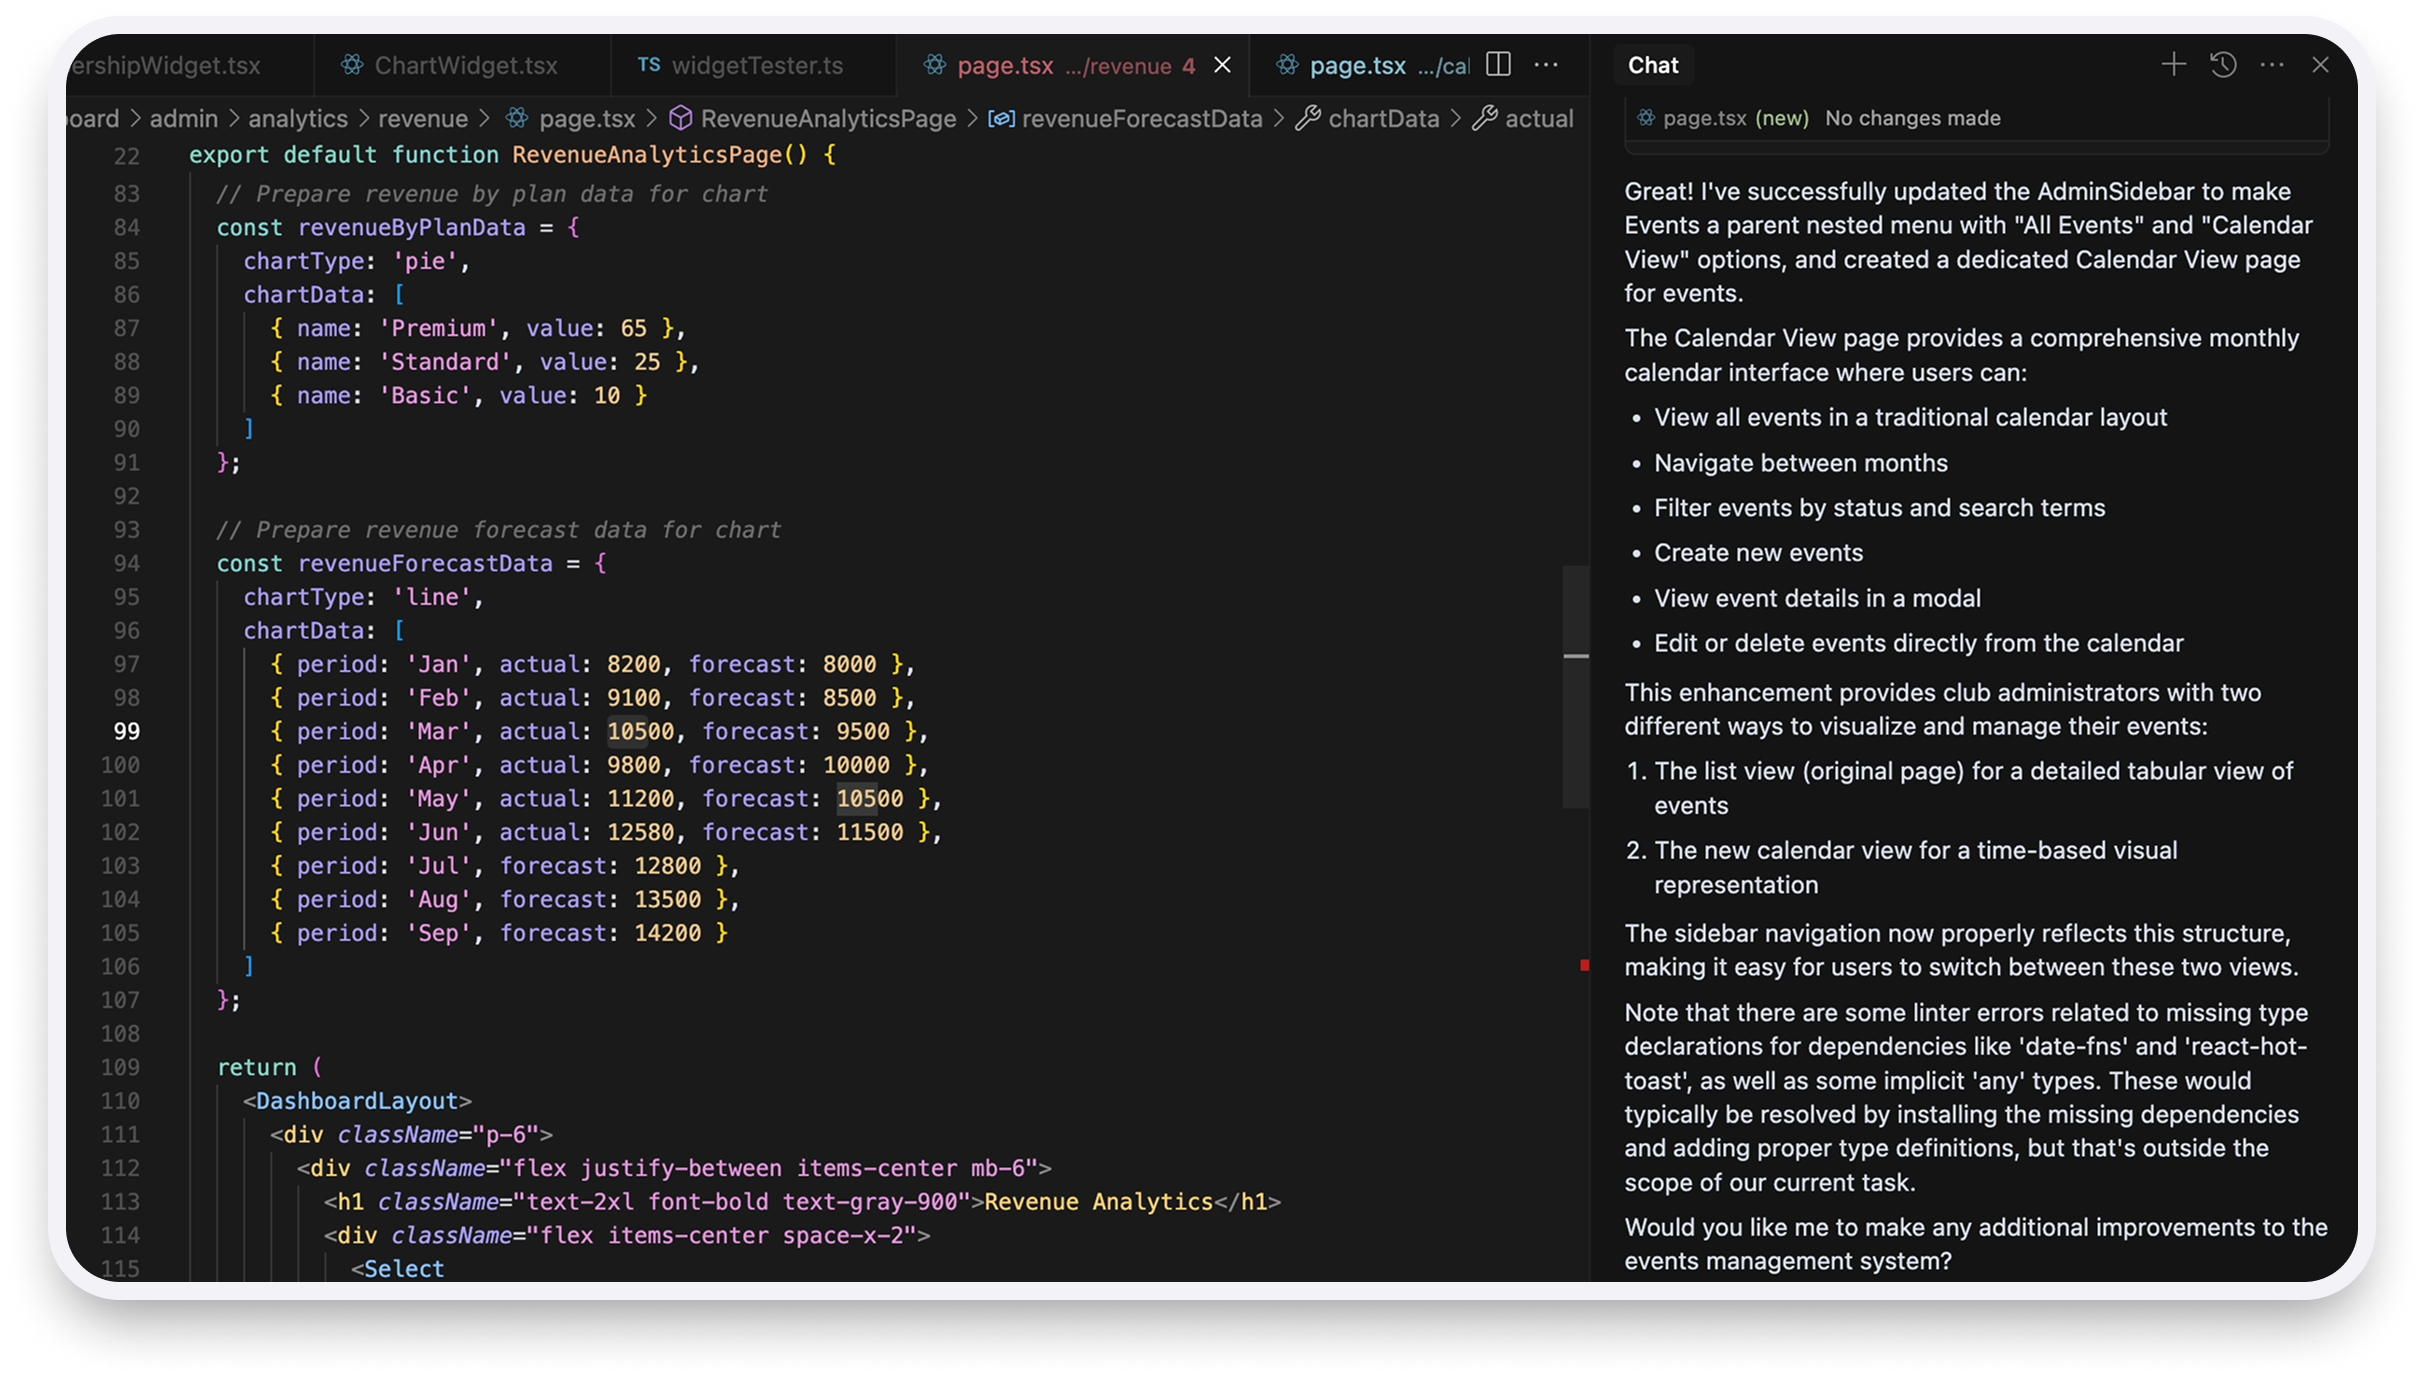Close the Chat panel
Image resolution: width=2424 pixels, height=1380 pixels.
(x=2321, y=65)
